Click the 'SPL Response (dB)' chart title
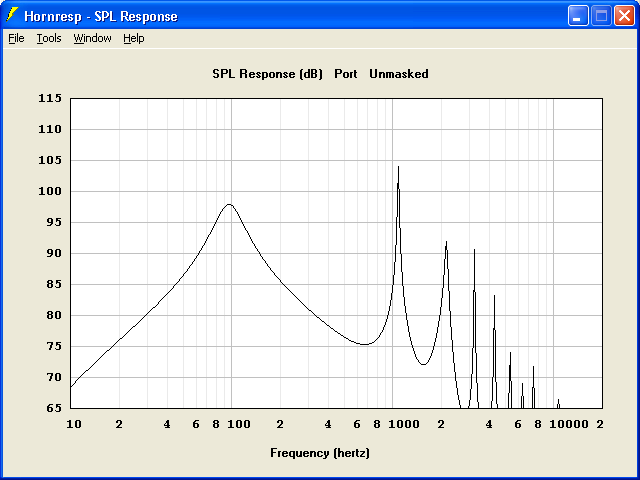640x480 pixels. pyautogui.click(x=267, y=74)
